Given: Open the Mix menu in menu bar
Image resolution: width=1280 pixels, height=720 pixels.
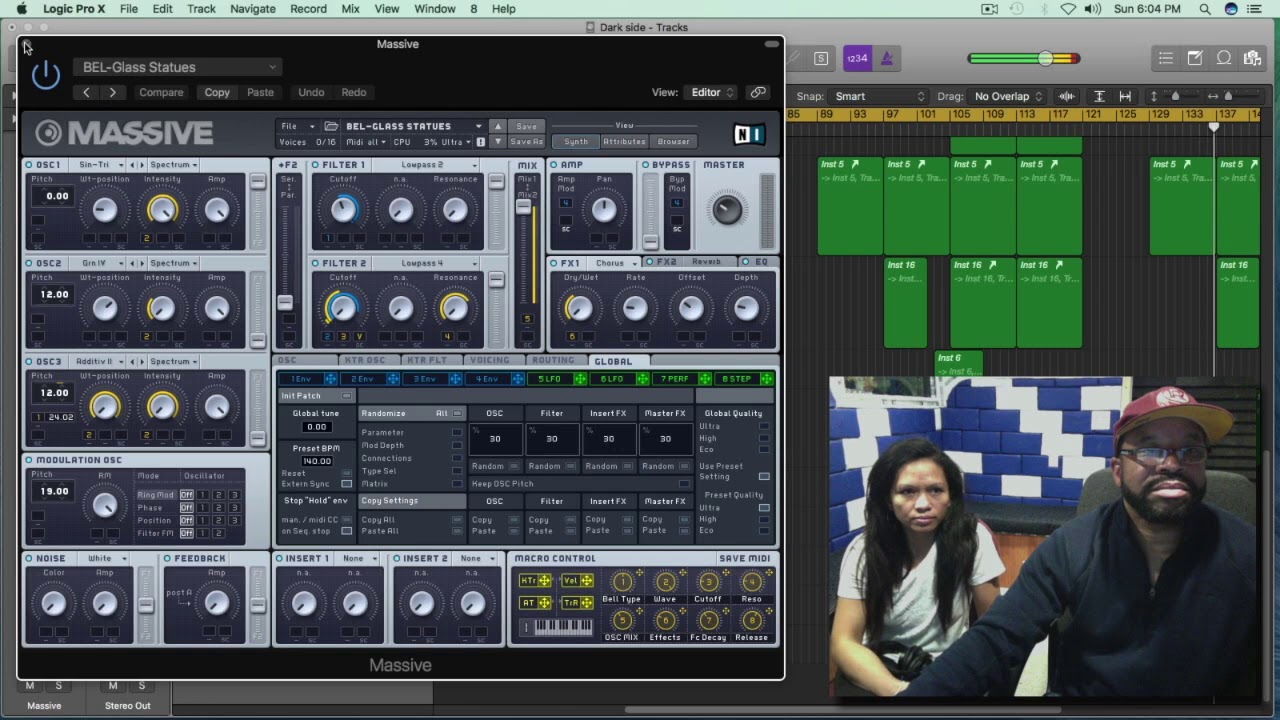Looking at the screenshot, I should click(350, 9).
